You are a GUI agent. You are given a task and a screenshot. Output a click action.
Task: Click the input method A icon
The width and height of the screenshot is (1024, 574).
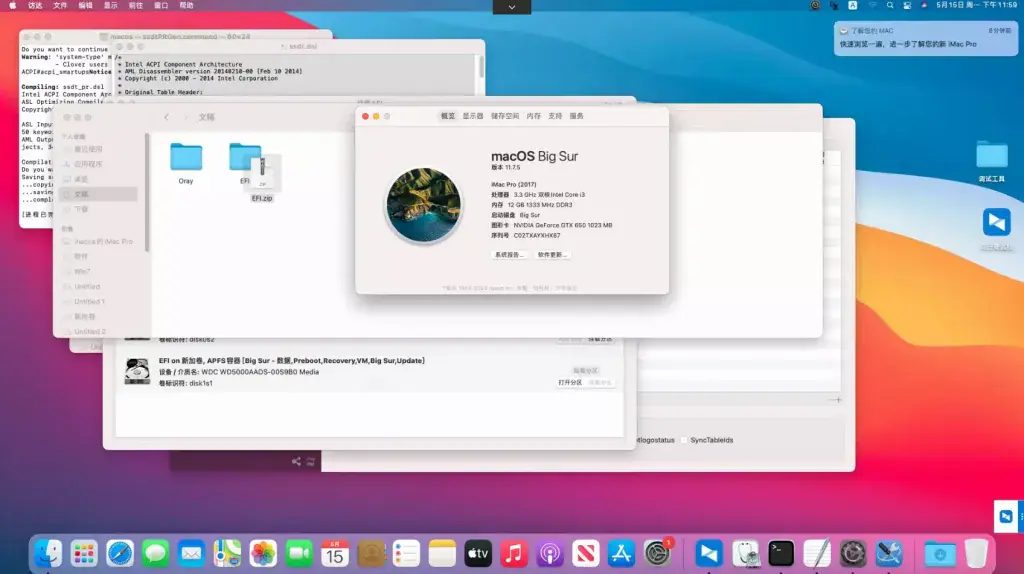pyautogui.click(x=853, y=5)
